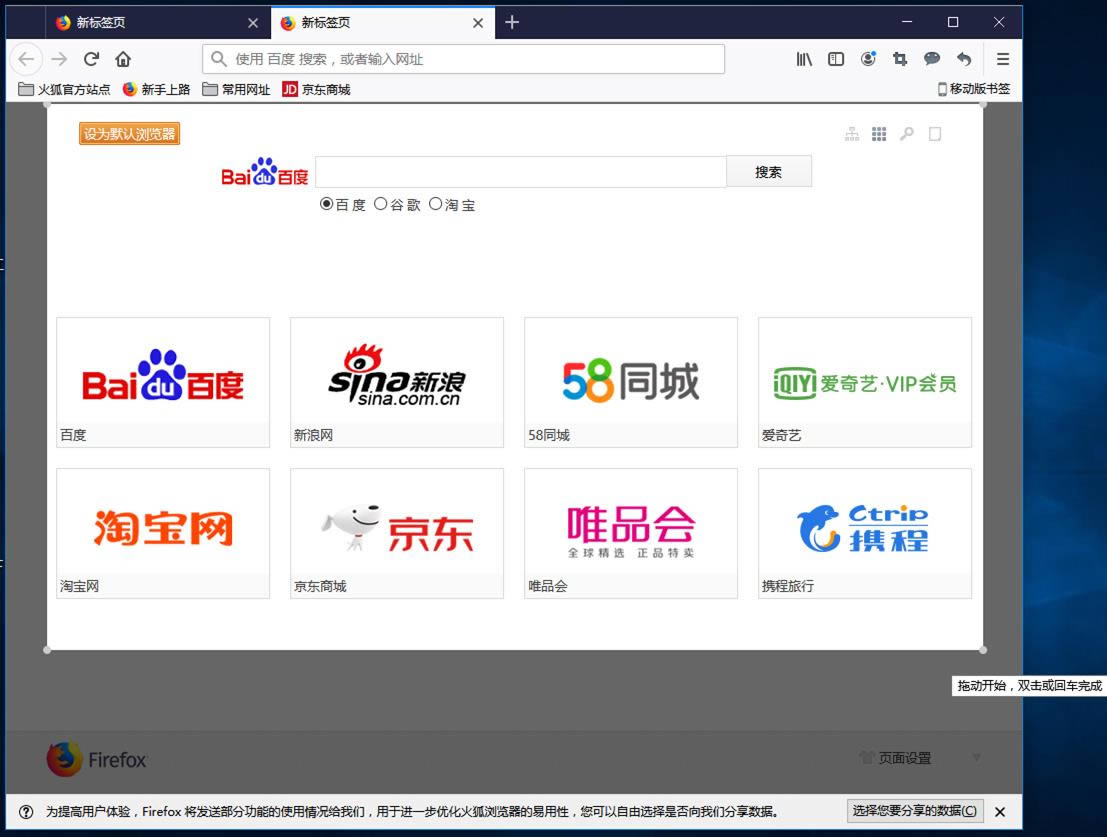The height and width of the screenshot is (837, 1107).
Task: Click the grid view icon
Action: [x=879, y=134]
